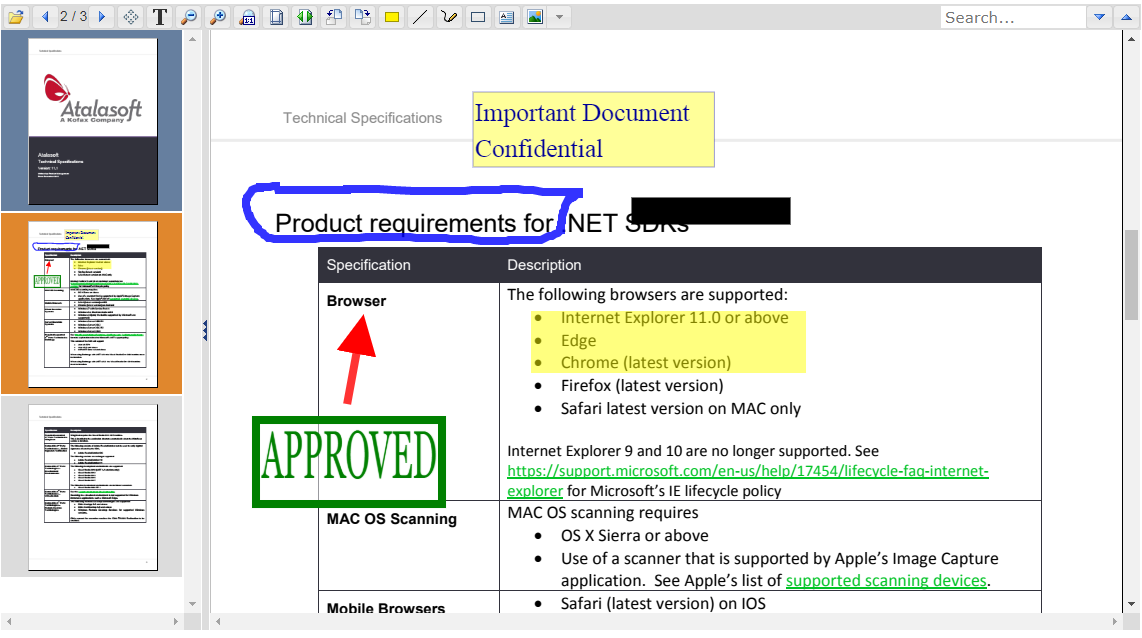Select the yellow highlight annotation tool

tap(392, 17)
